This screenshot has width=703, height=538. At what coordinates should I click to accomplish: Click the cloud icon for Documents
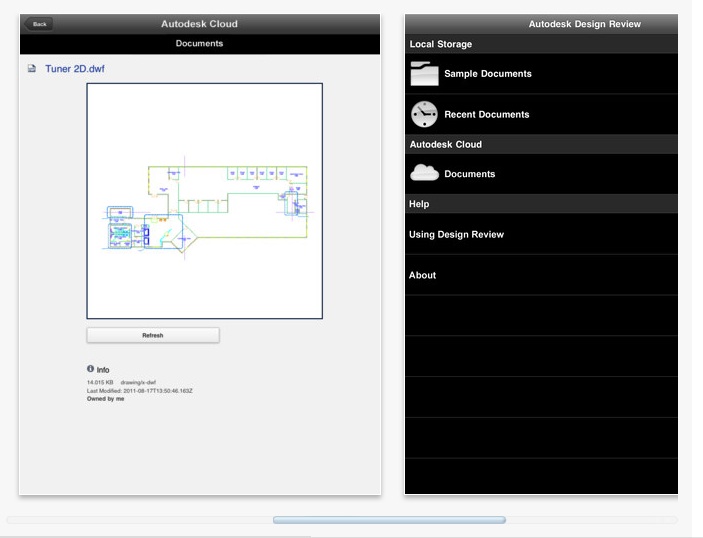(424, 173)
